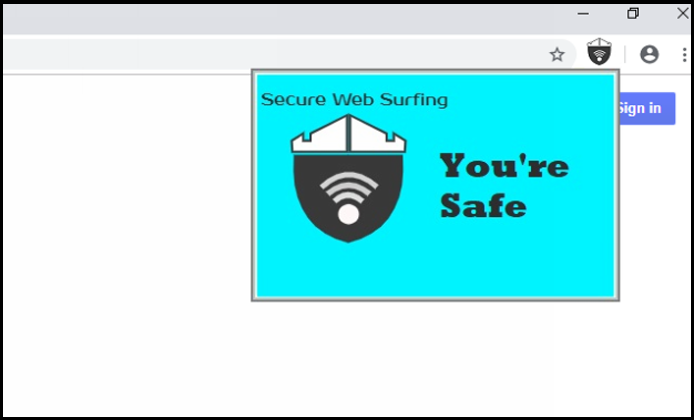Screen dimensions: 694x420
Task: Click the white castle top of shield logo
Action: (348, 134)
